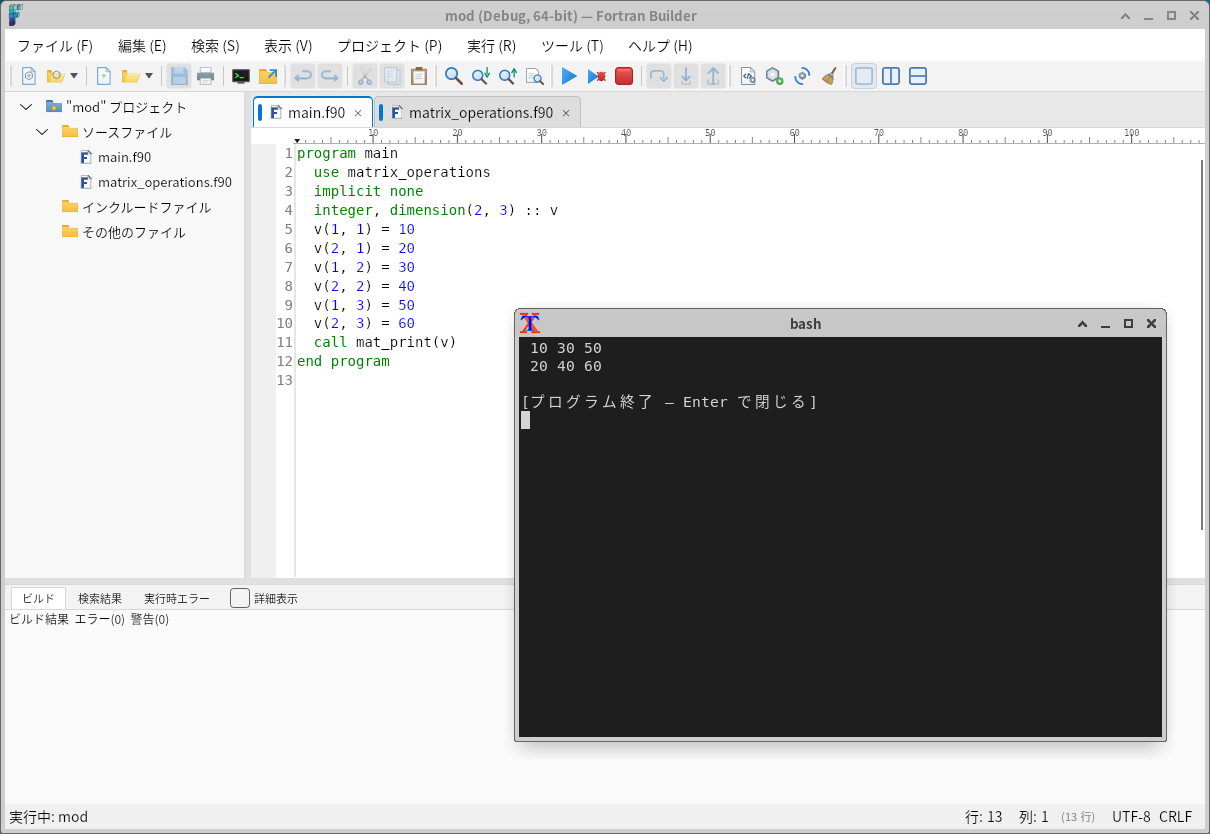
Task: Run the program with blue play icon
Action: pos(570,76)
